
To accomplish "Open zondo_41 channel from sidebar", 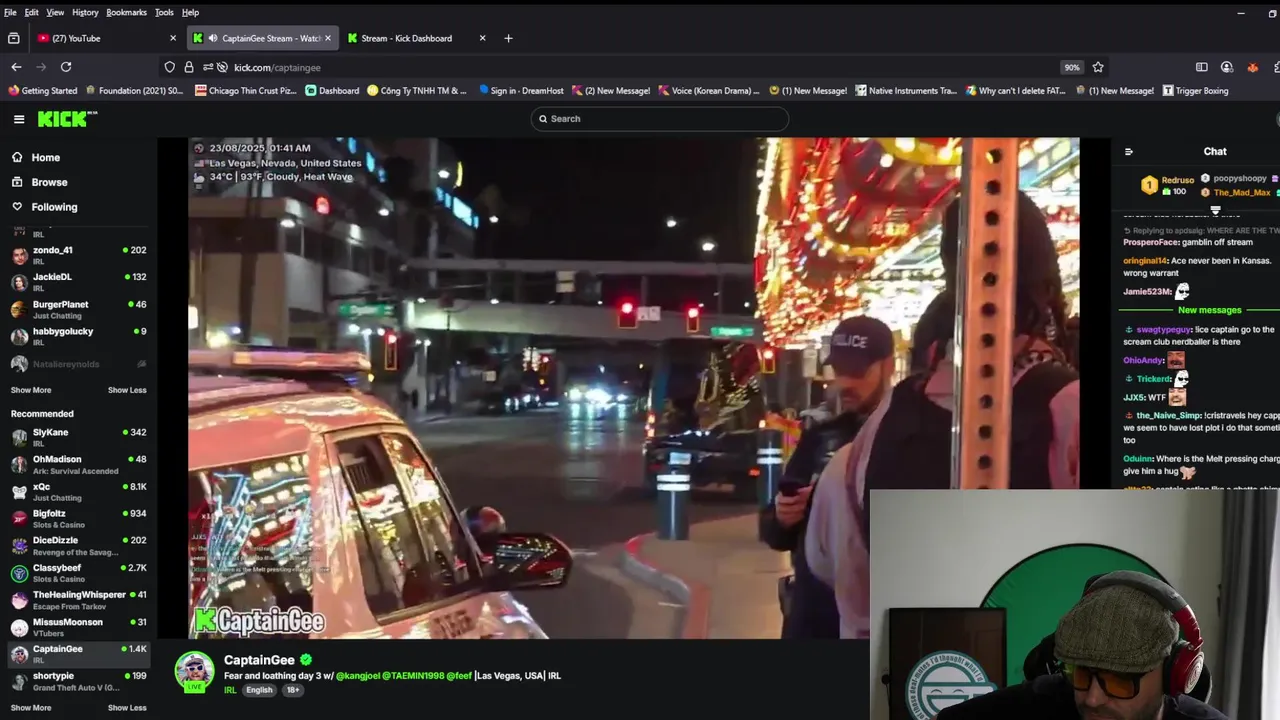I will click(x=78, y=255).
